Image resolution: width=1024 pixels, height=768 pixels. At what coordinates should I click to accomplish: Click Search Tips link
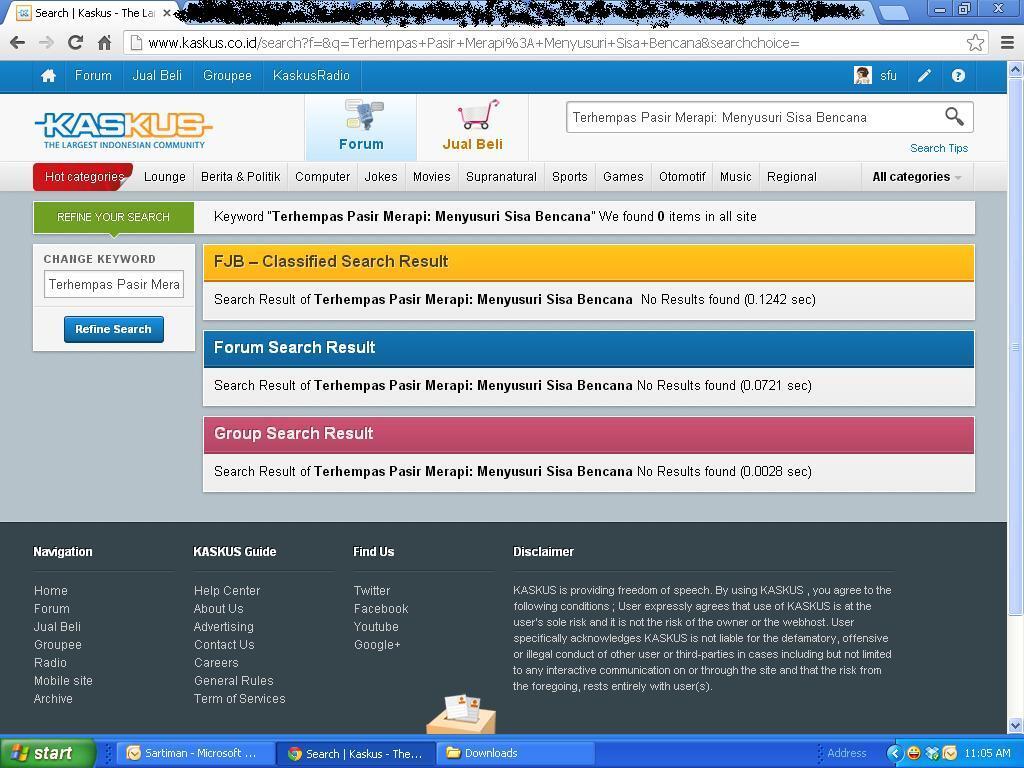click(x=938, y=148)
